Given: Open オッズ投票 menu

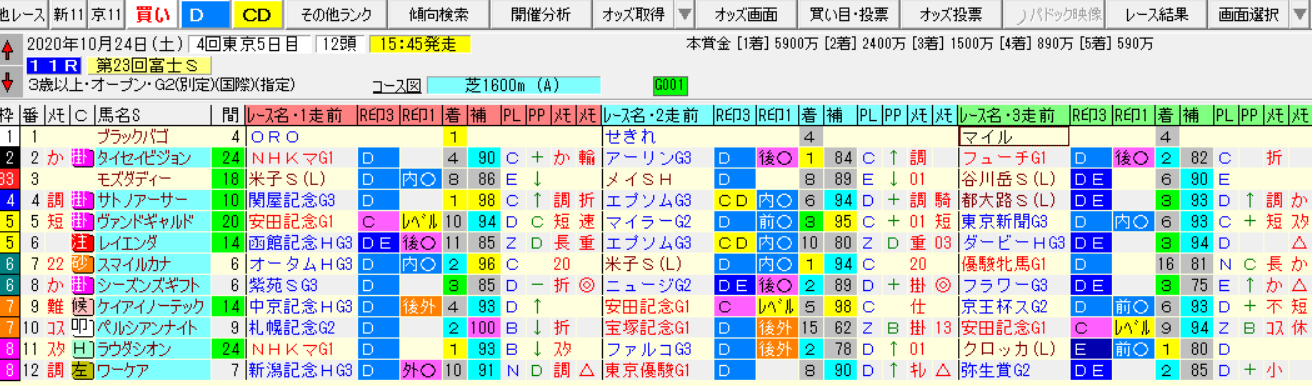Looking at the screenshot, I should (x=951, y=14).
